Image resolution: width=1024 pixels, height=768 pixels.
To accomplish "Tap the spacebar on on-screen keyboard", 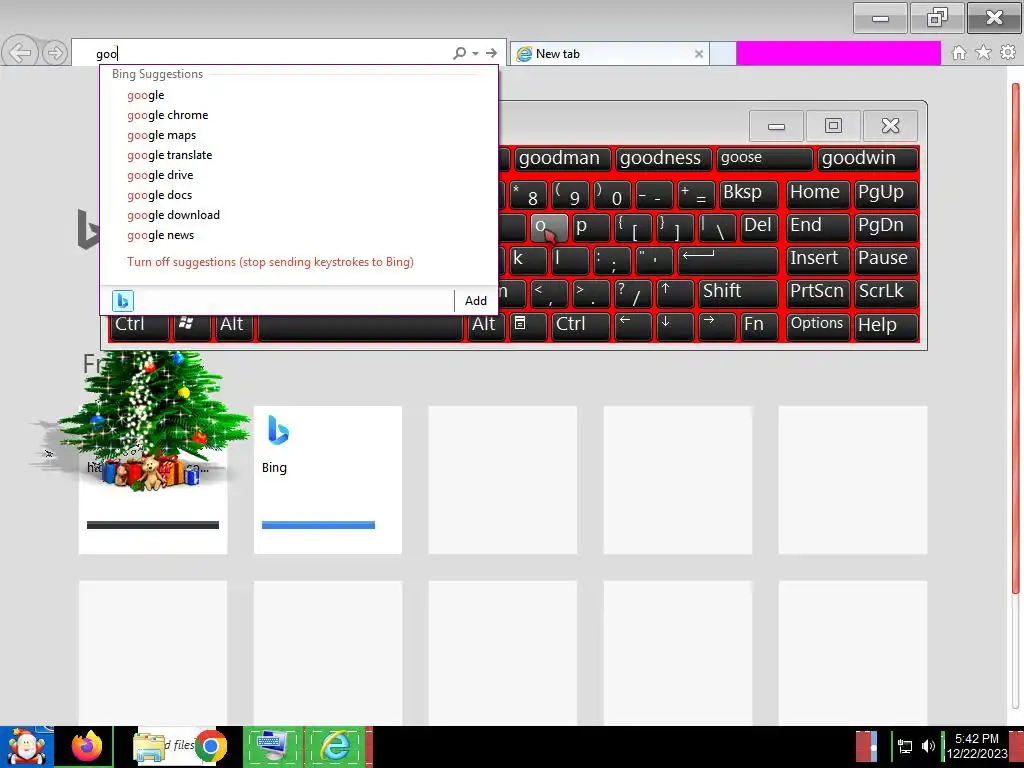I will (360, 327).
